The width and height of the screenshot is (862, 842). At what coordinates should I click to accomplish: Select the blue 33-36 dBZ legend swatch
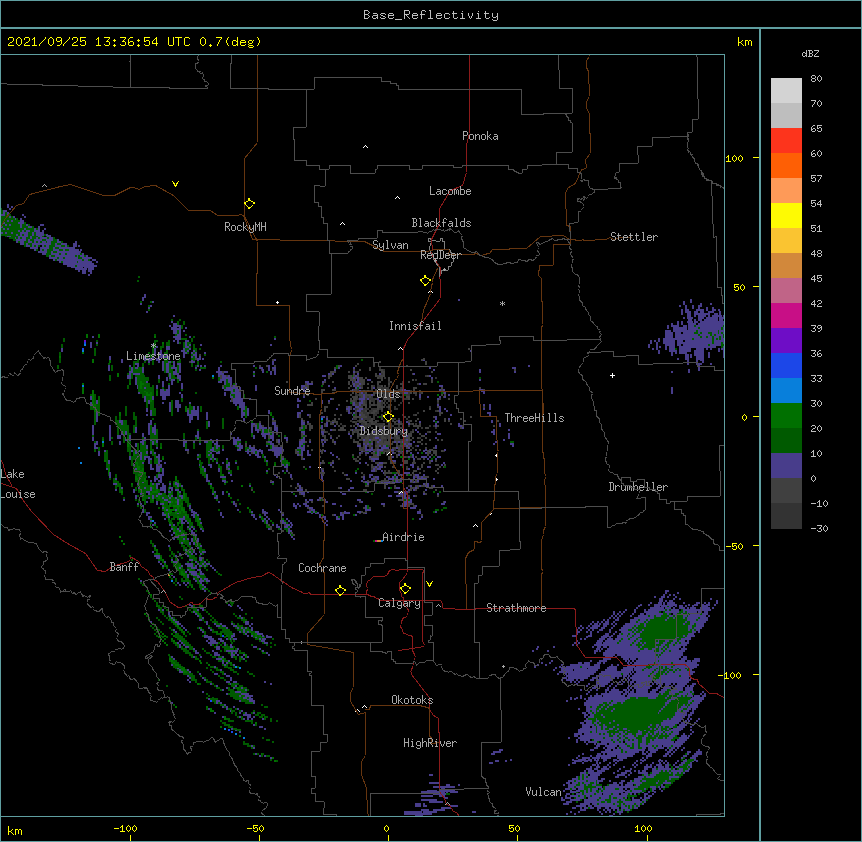point(786,365)
